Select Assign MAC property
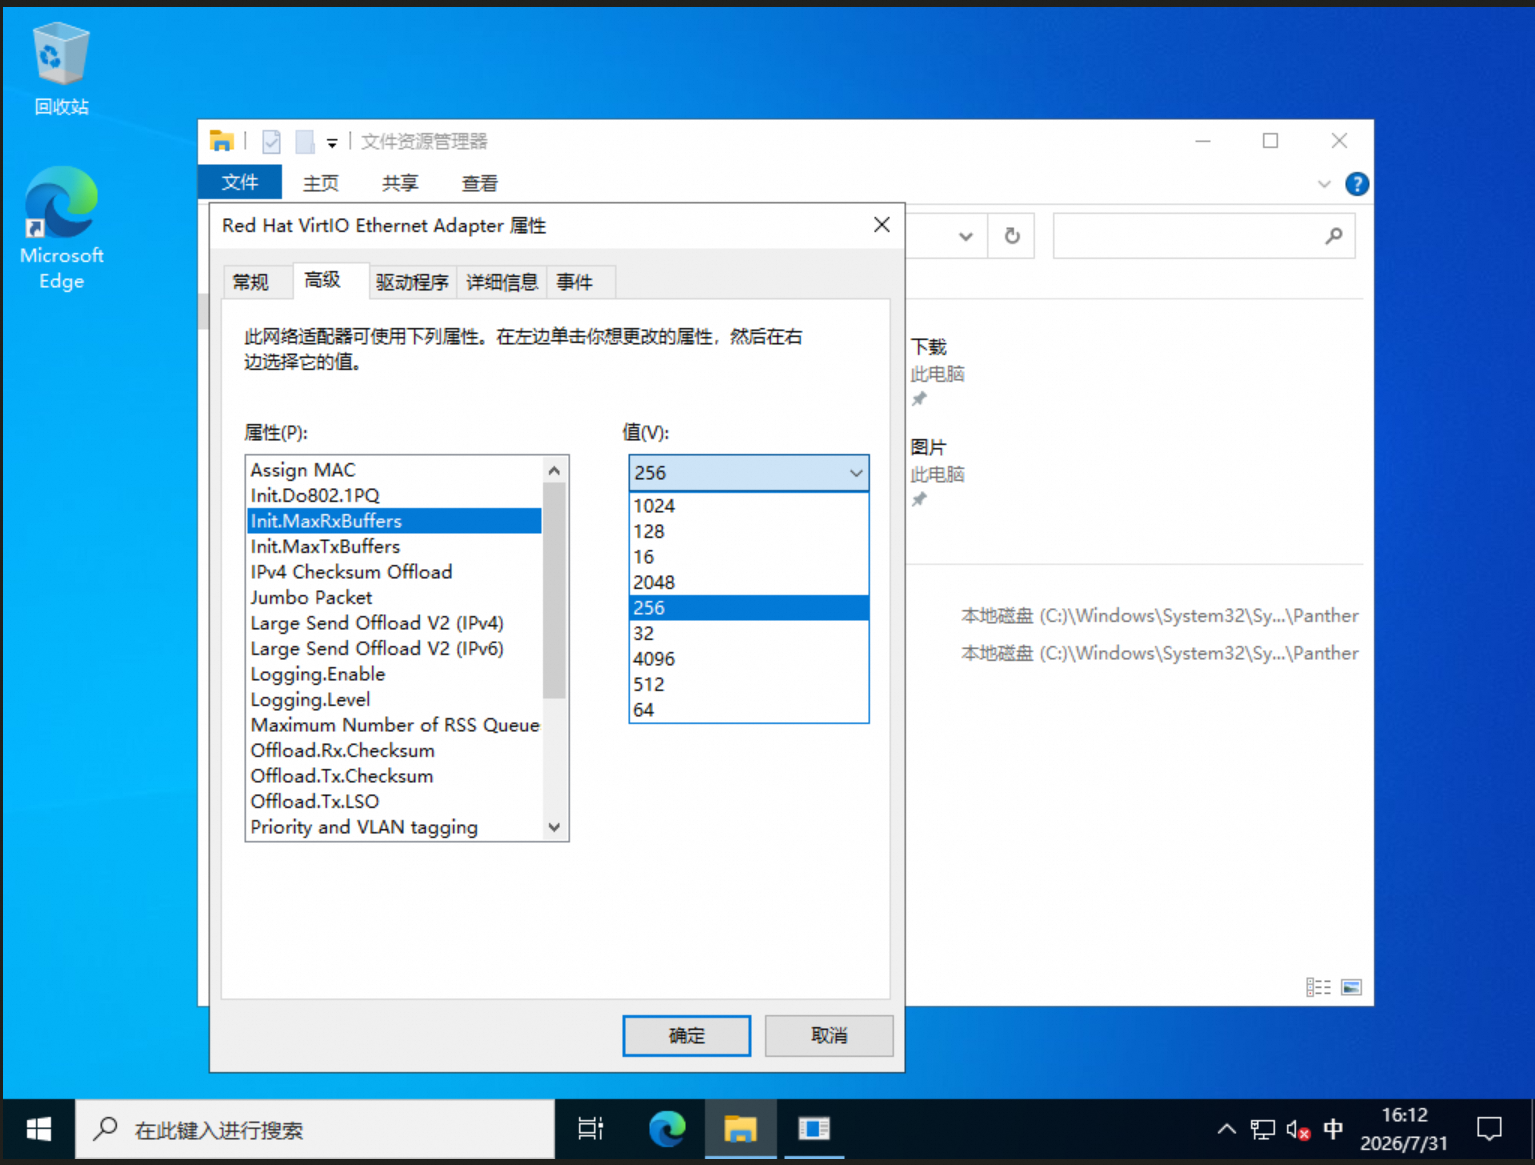This screenshot has height=1165, width=1535. [394, 470]
